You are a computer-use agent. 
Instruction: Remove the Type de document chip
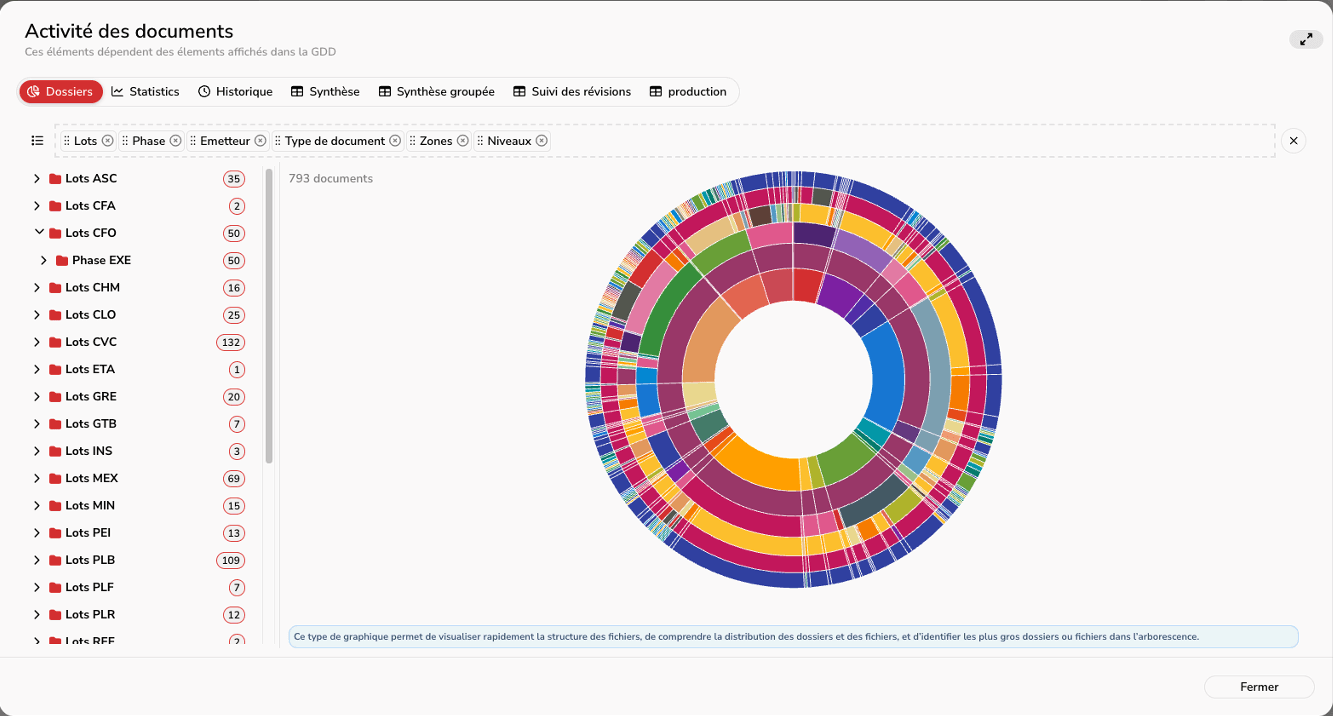[x=395, y=141]
